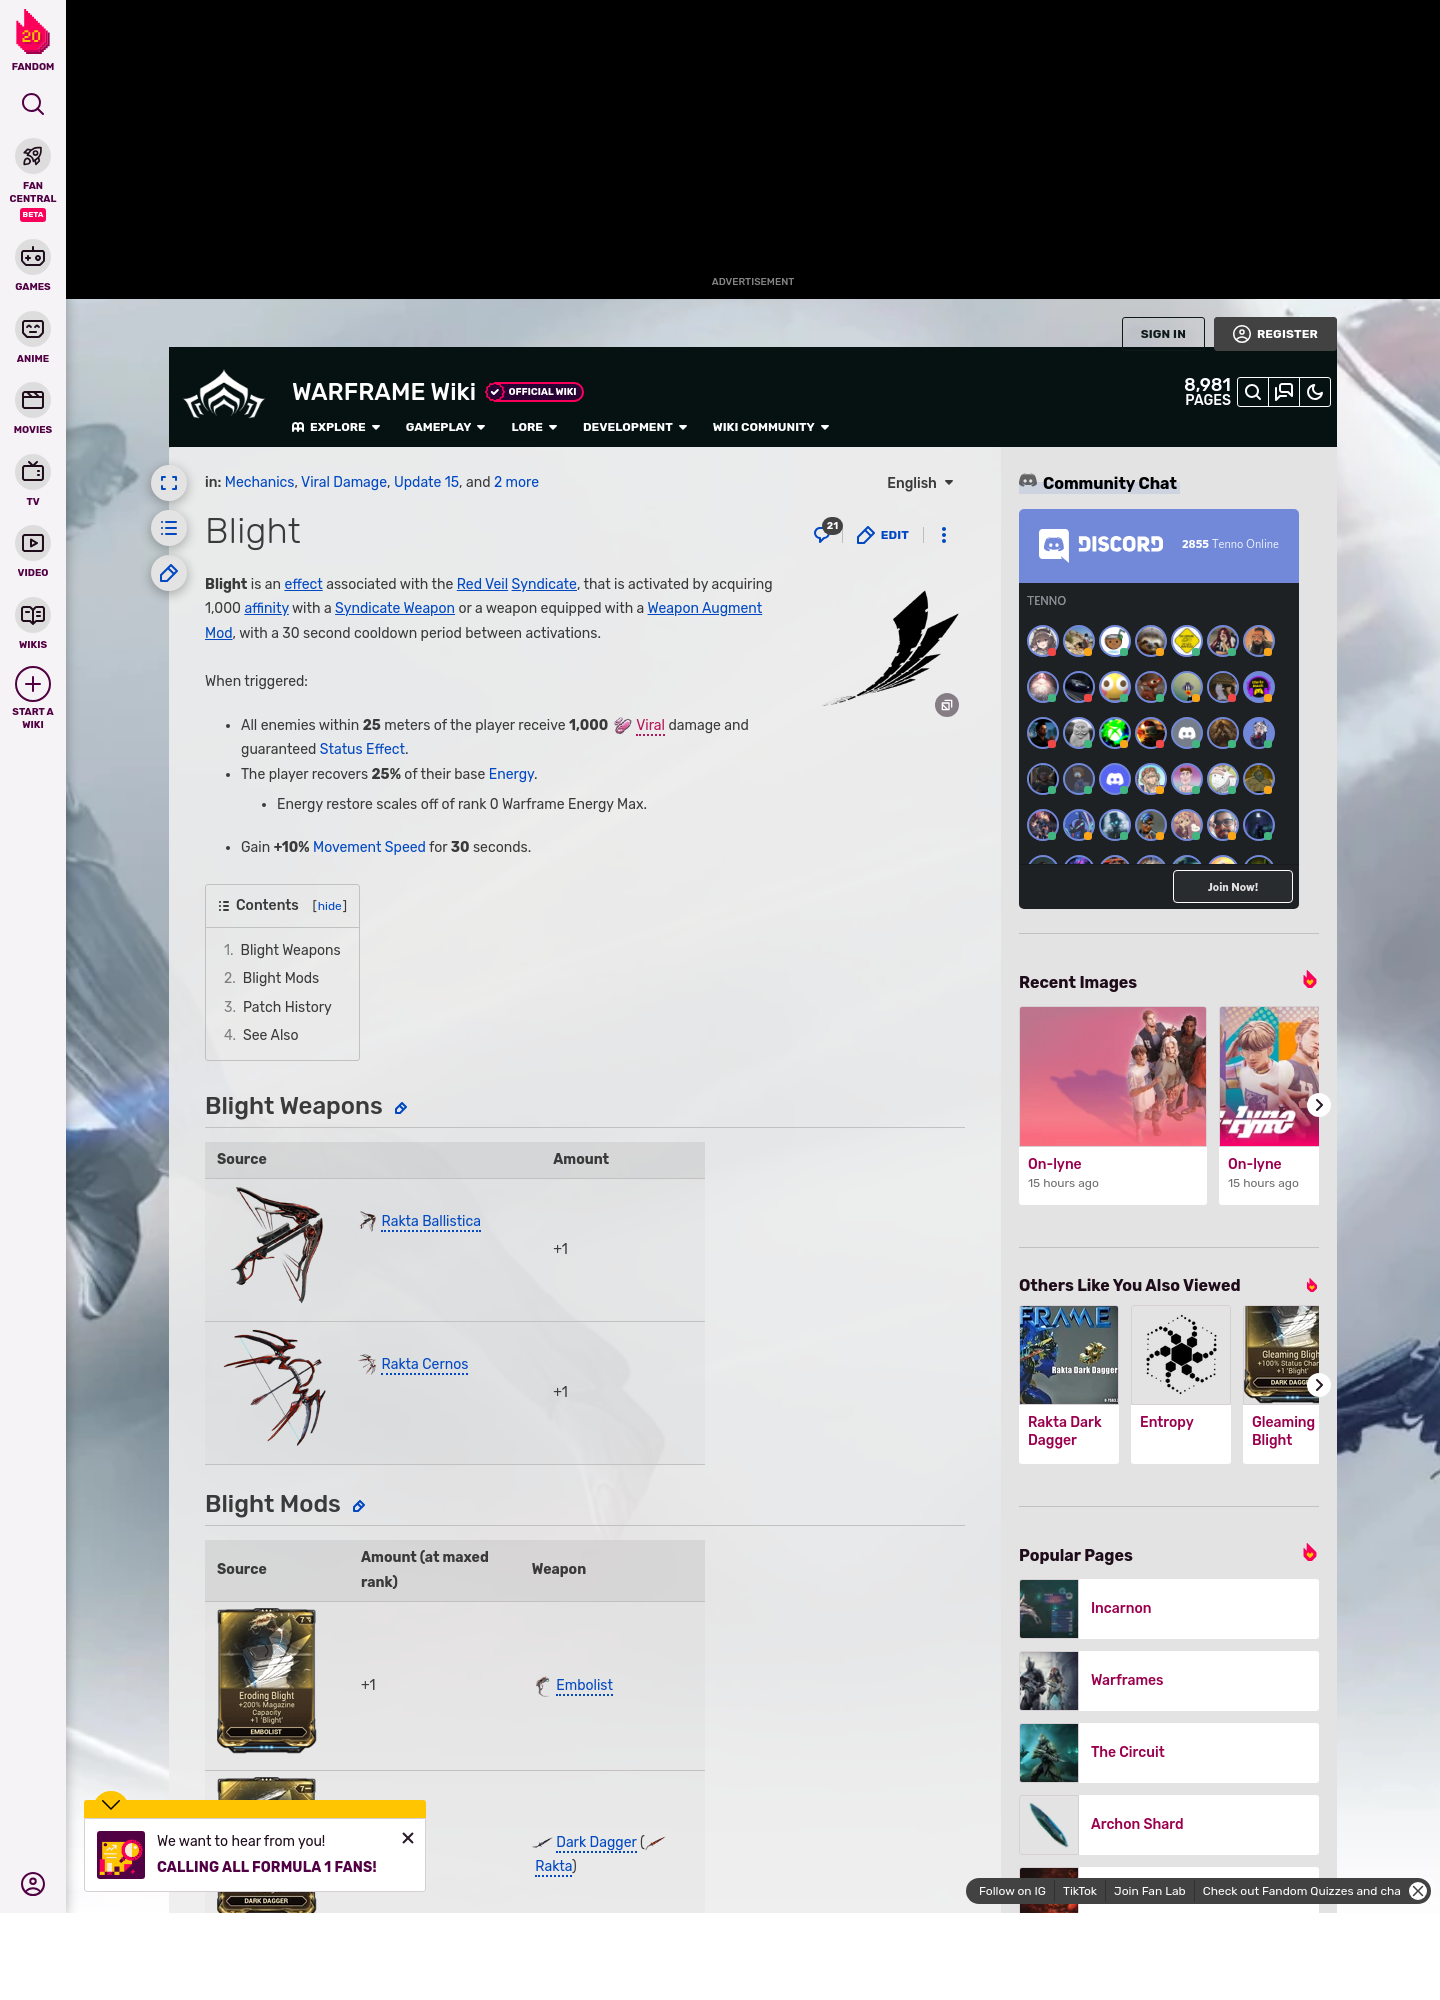Edit the Blight Weapons section
The height and width of the screenshot is (2000, 1440).
pos(401,1108)
